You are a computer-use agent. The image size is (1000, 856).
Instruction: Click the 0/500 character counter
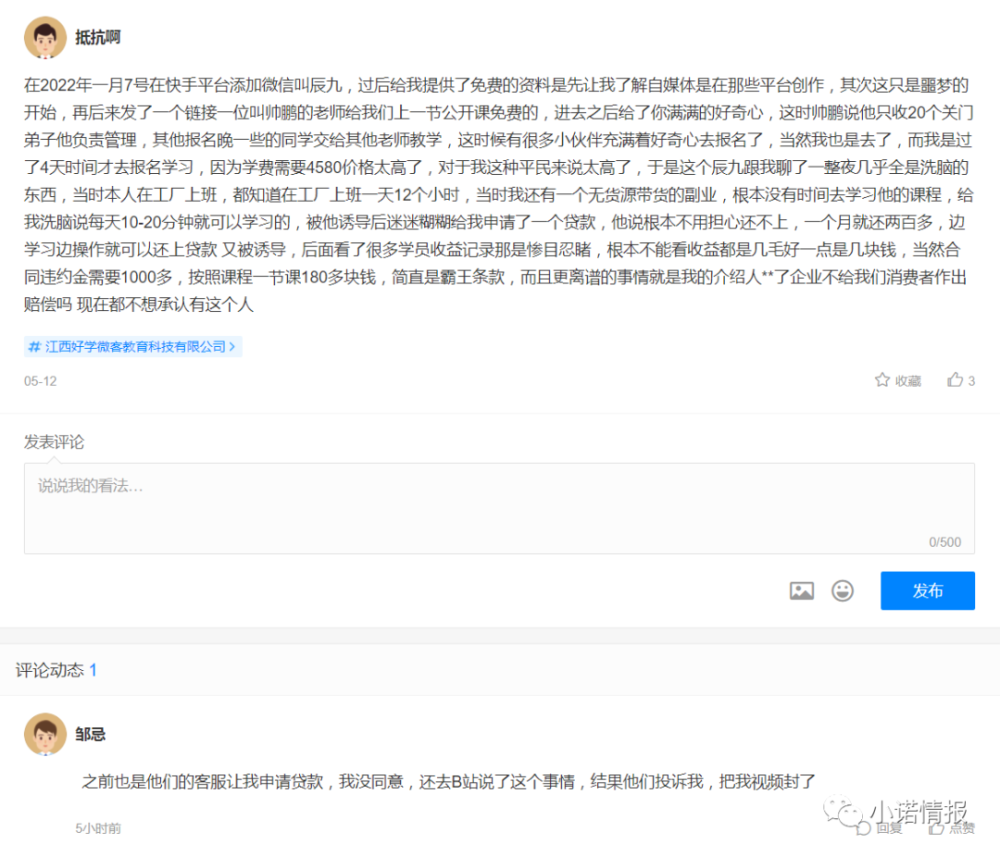[945, 542]
